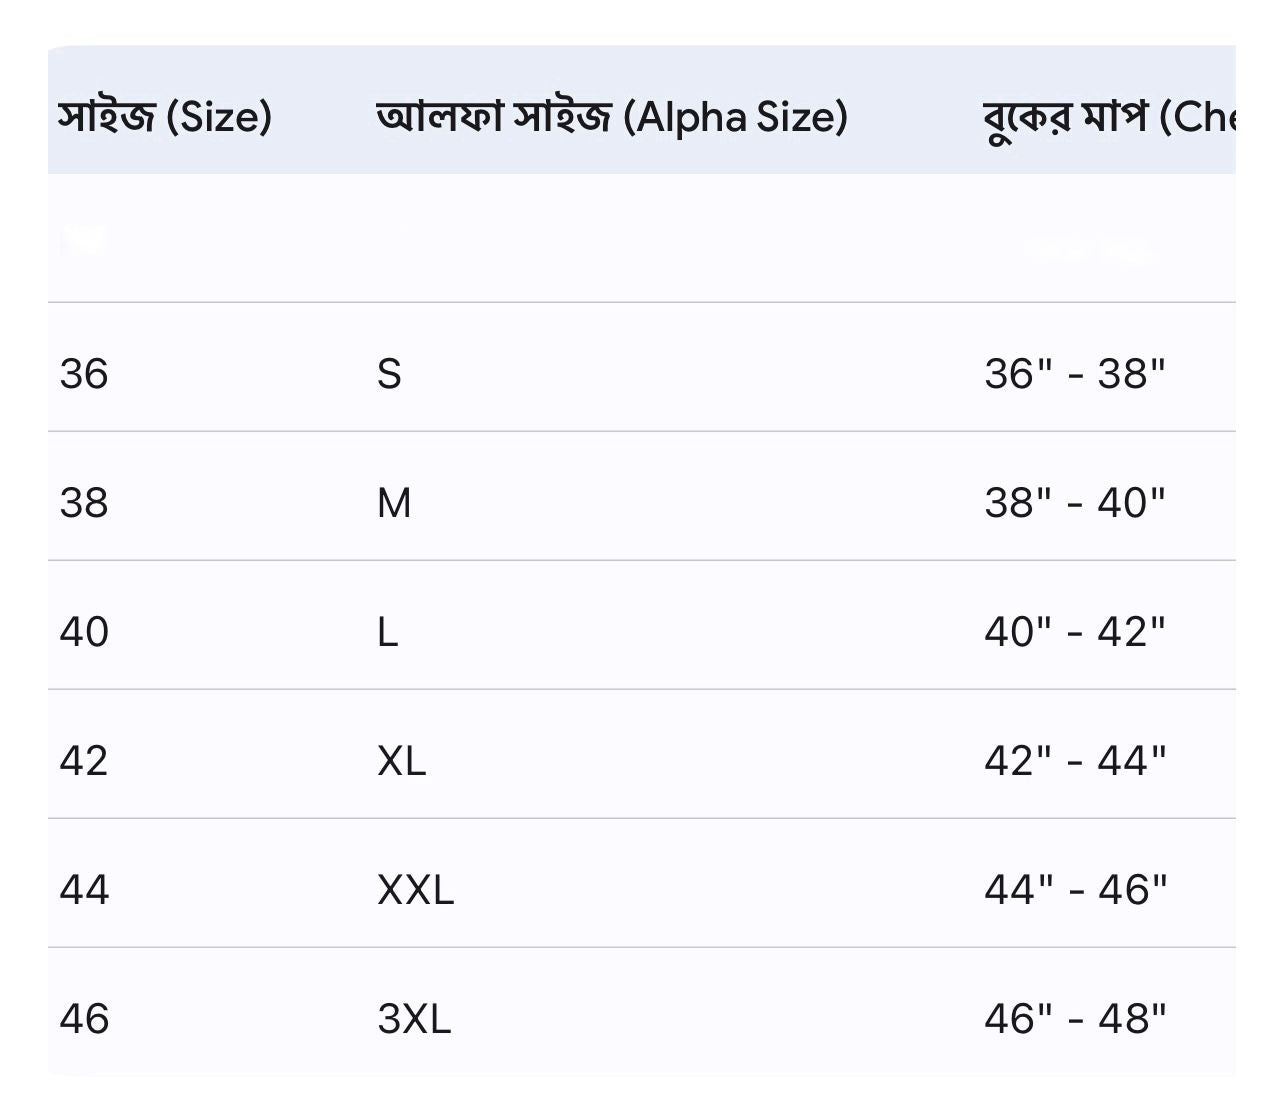Pick the XXL alpha size cell
Screen dimensions: 1284x1101
coord(416,890)
